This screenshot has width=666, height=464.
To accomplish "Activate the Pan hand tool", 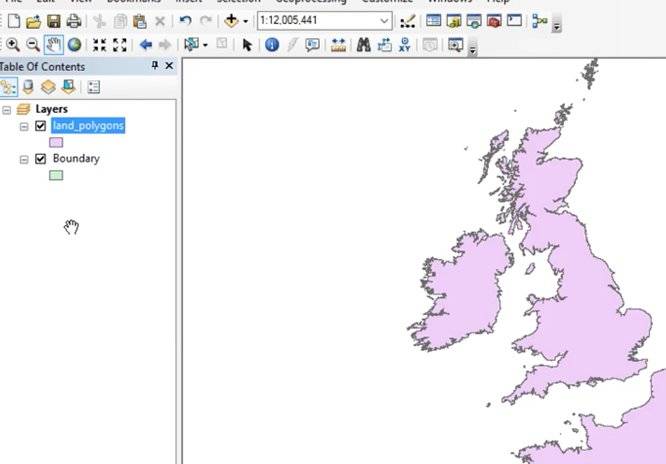I will coord(54,45).
